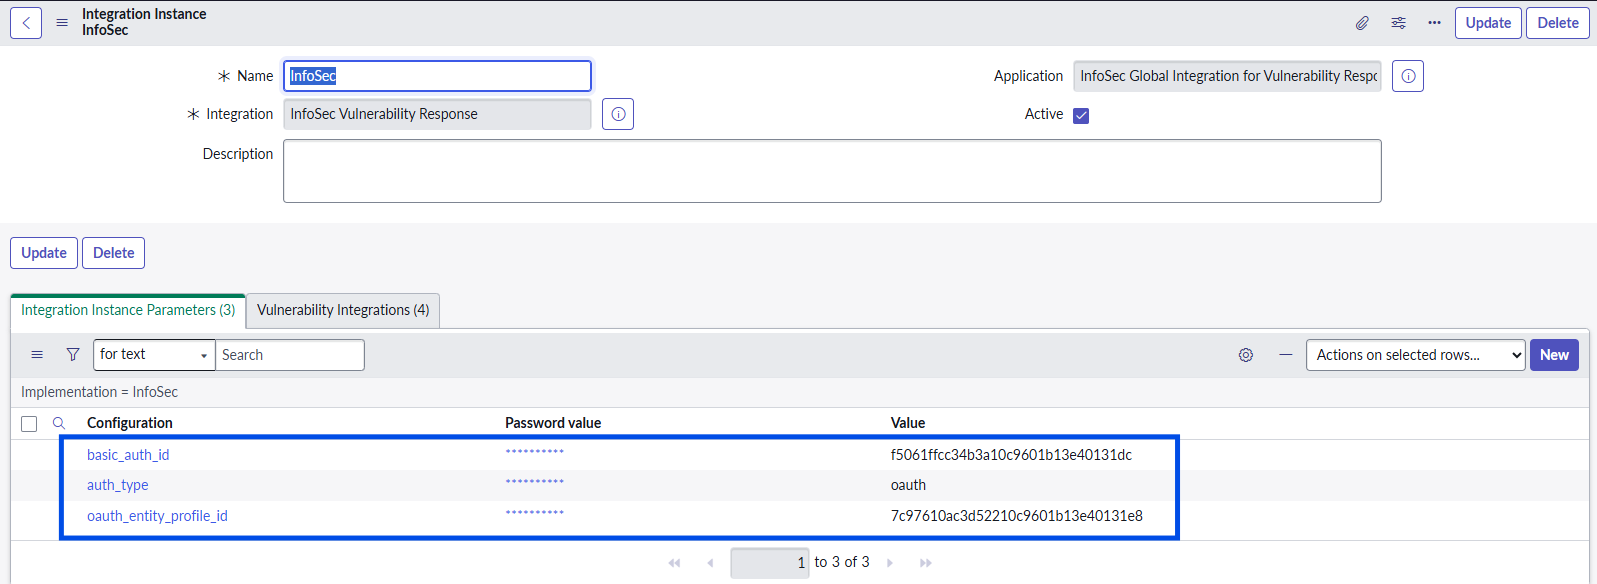
Task: Click the header Update button
Action: tap(1488, 23)
